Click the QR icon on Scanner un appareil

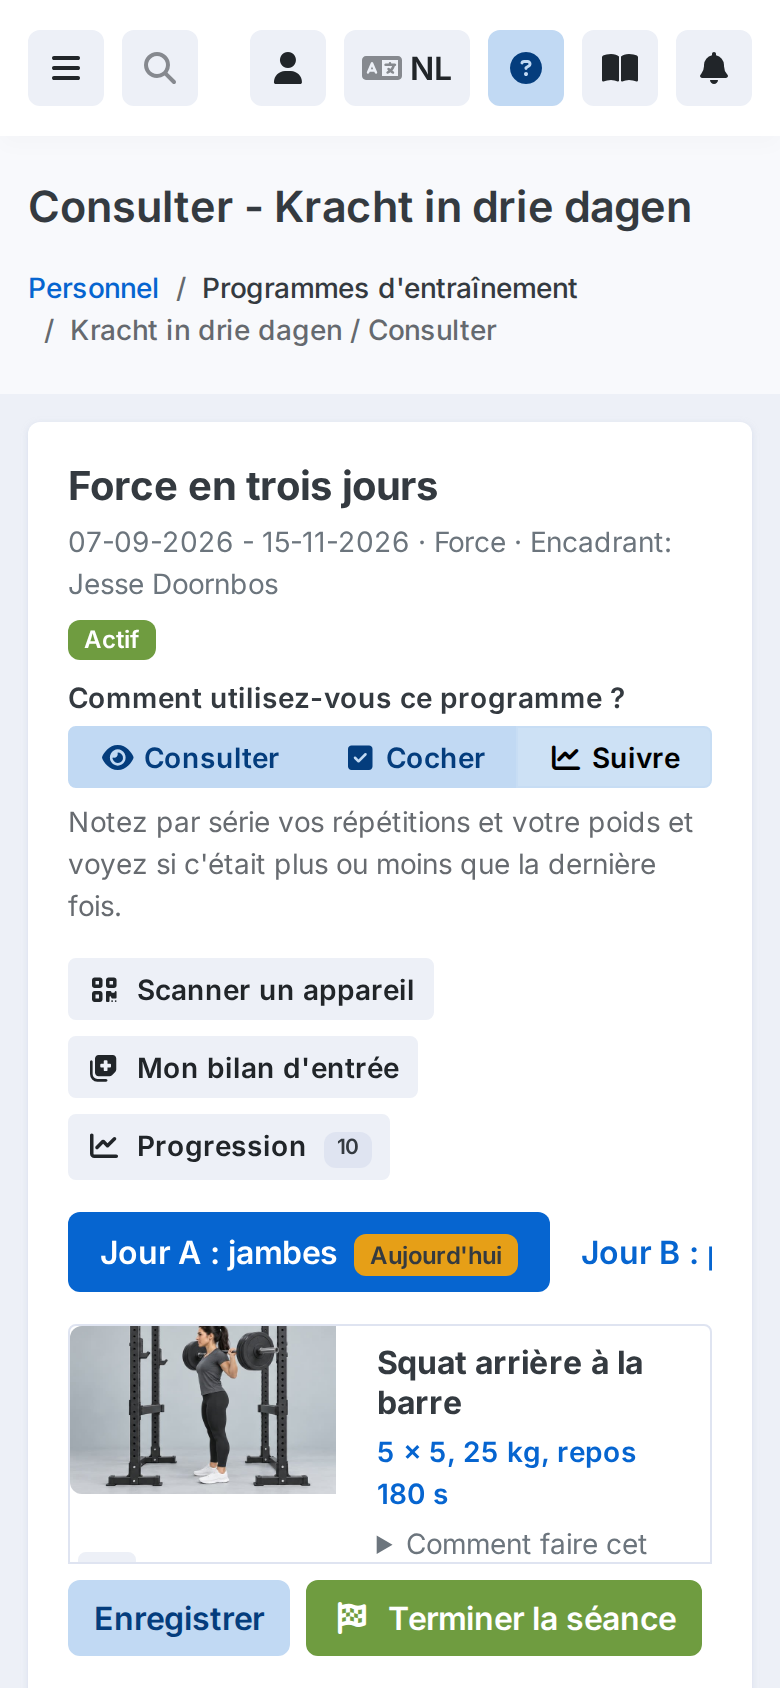(104, 990)
